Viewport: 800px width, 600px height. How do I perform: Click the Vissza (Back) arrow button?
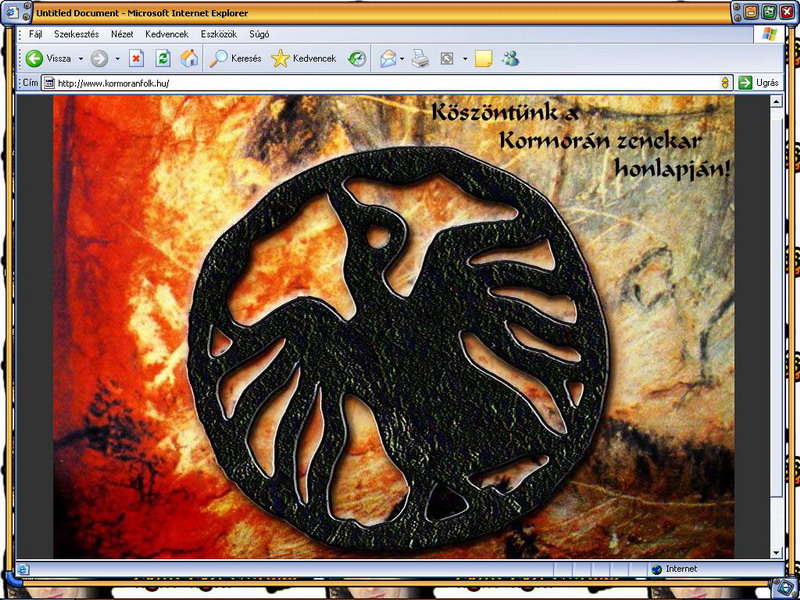48,59
